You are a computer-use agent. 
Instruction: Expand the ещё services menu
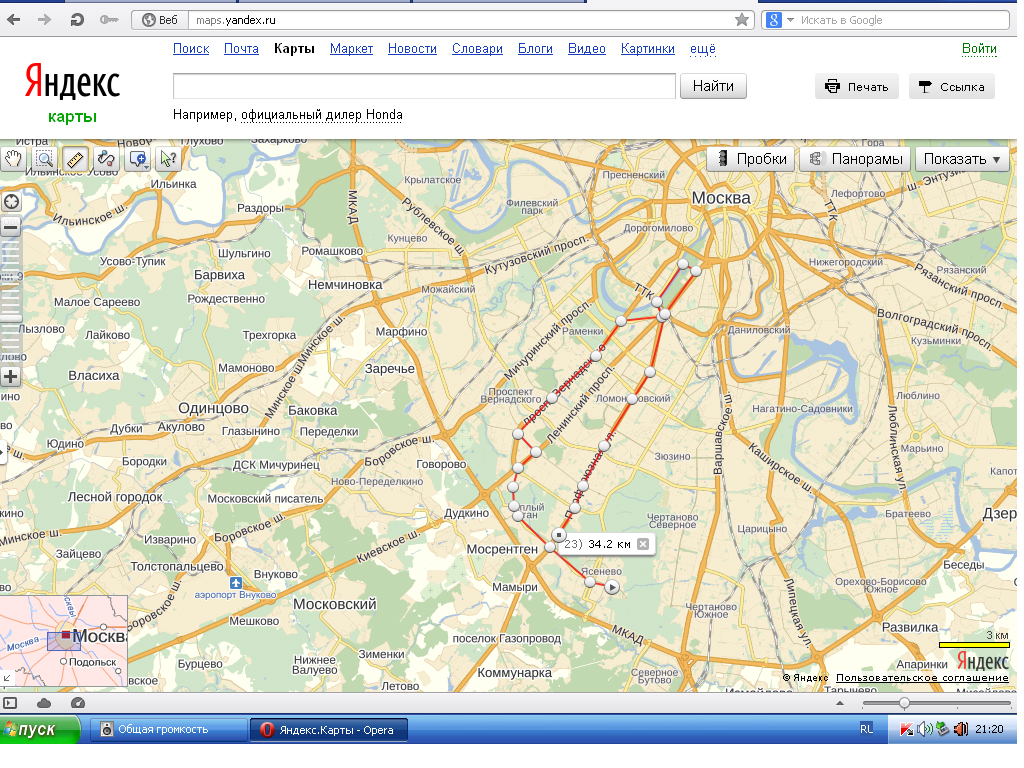point(703,49)
